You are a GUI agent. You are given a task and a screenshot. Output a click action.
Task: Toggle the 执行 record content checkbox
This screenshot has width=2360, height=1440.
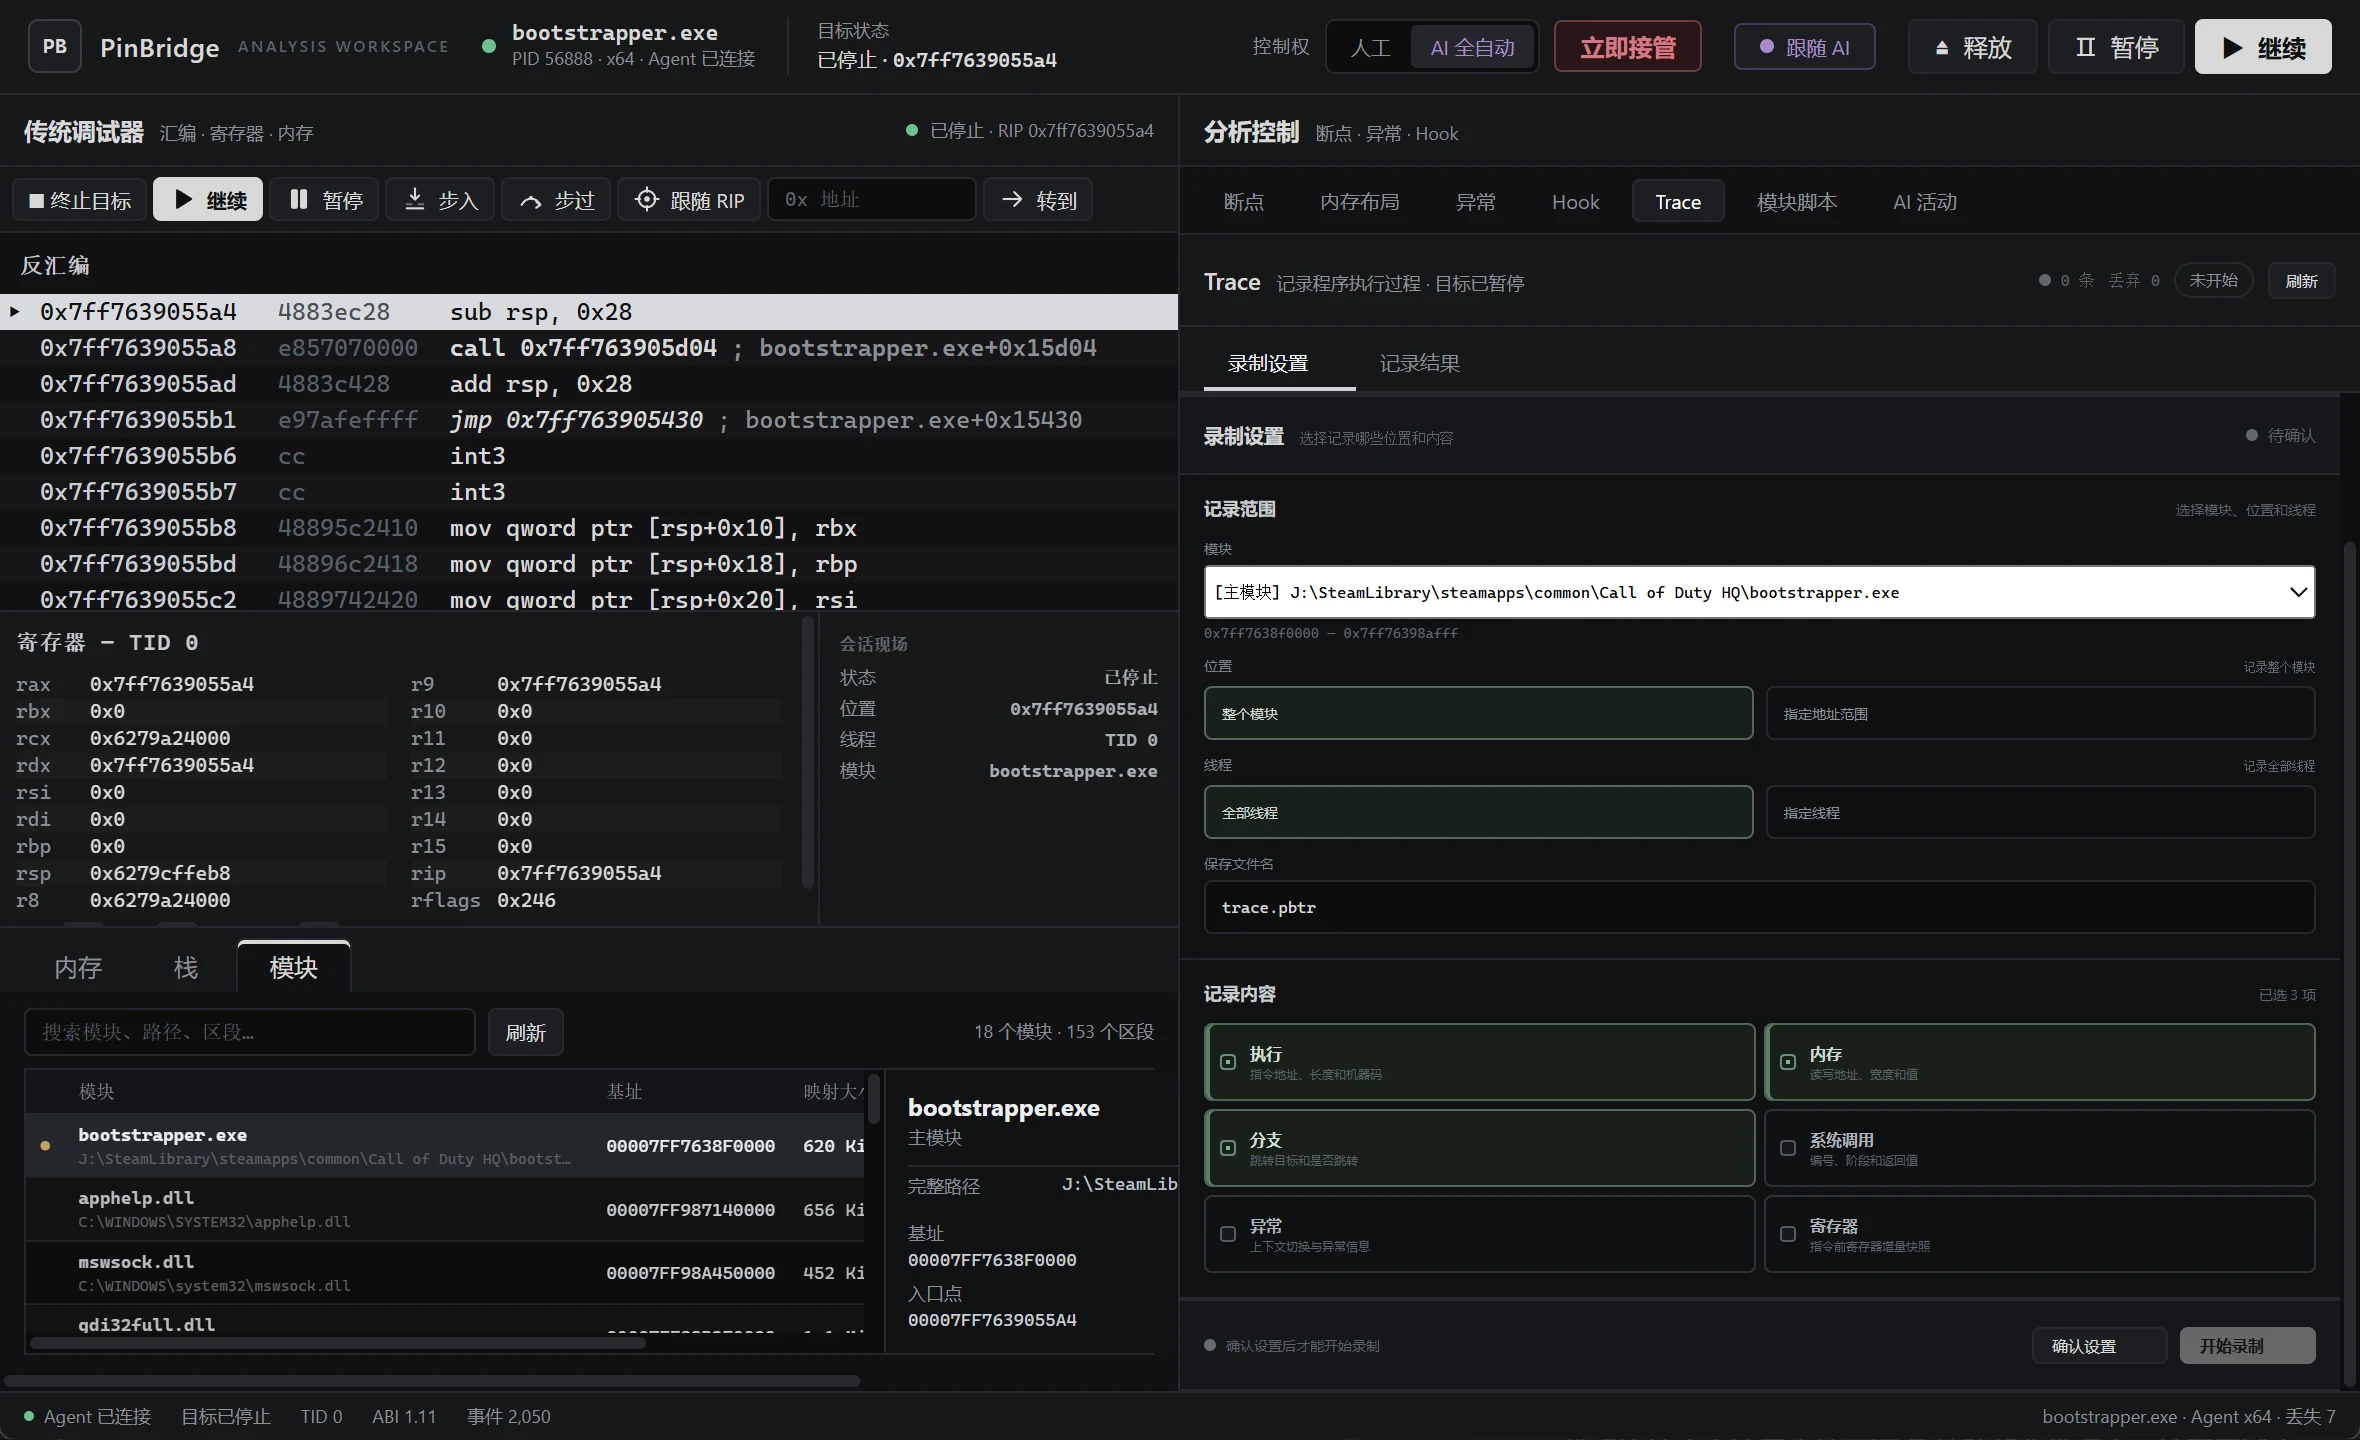tap(1228, 1062)
